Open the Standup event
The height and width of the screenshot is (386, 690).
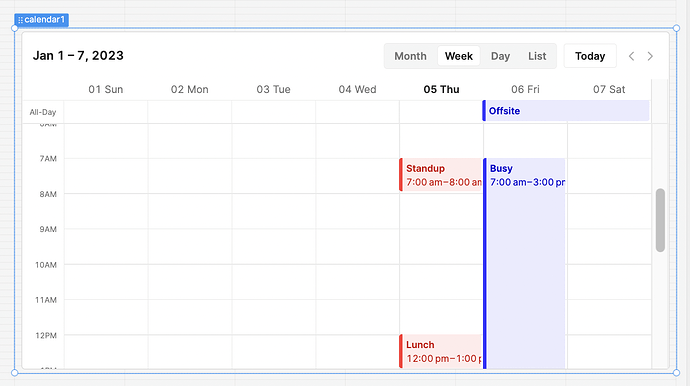[x=441, y=175]
